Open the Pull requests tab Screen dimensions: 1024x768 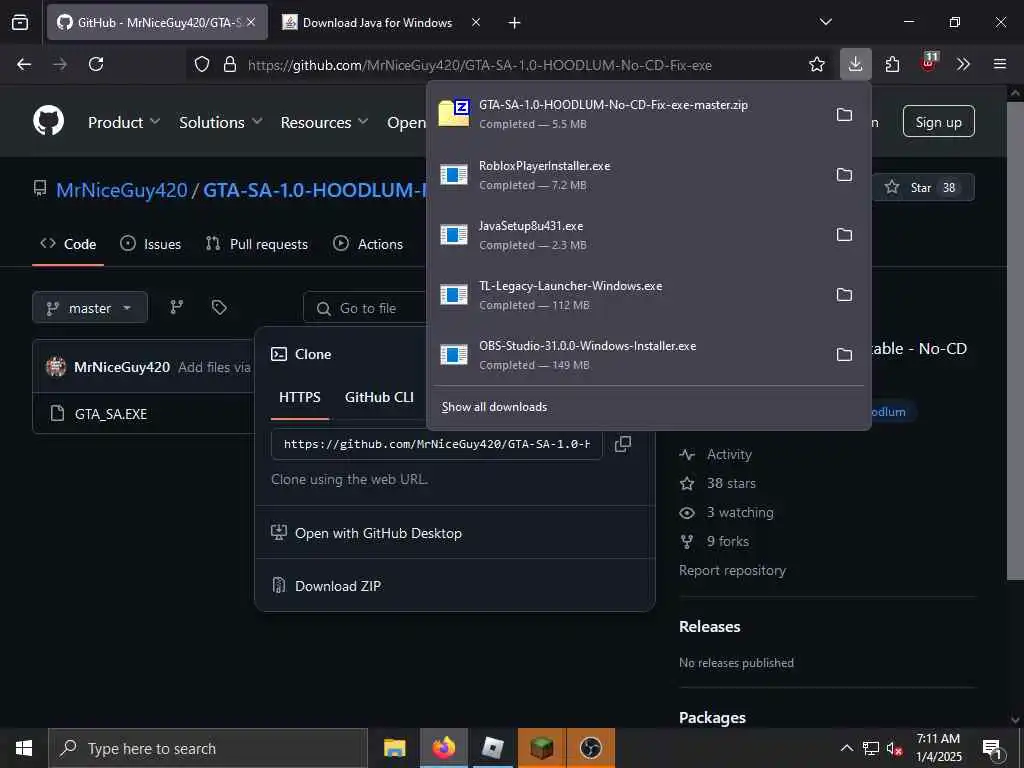pos(257,244)
